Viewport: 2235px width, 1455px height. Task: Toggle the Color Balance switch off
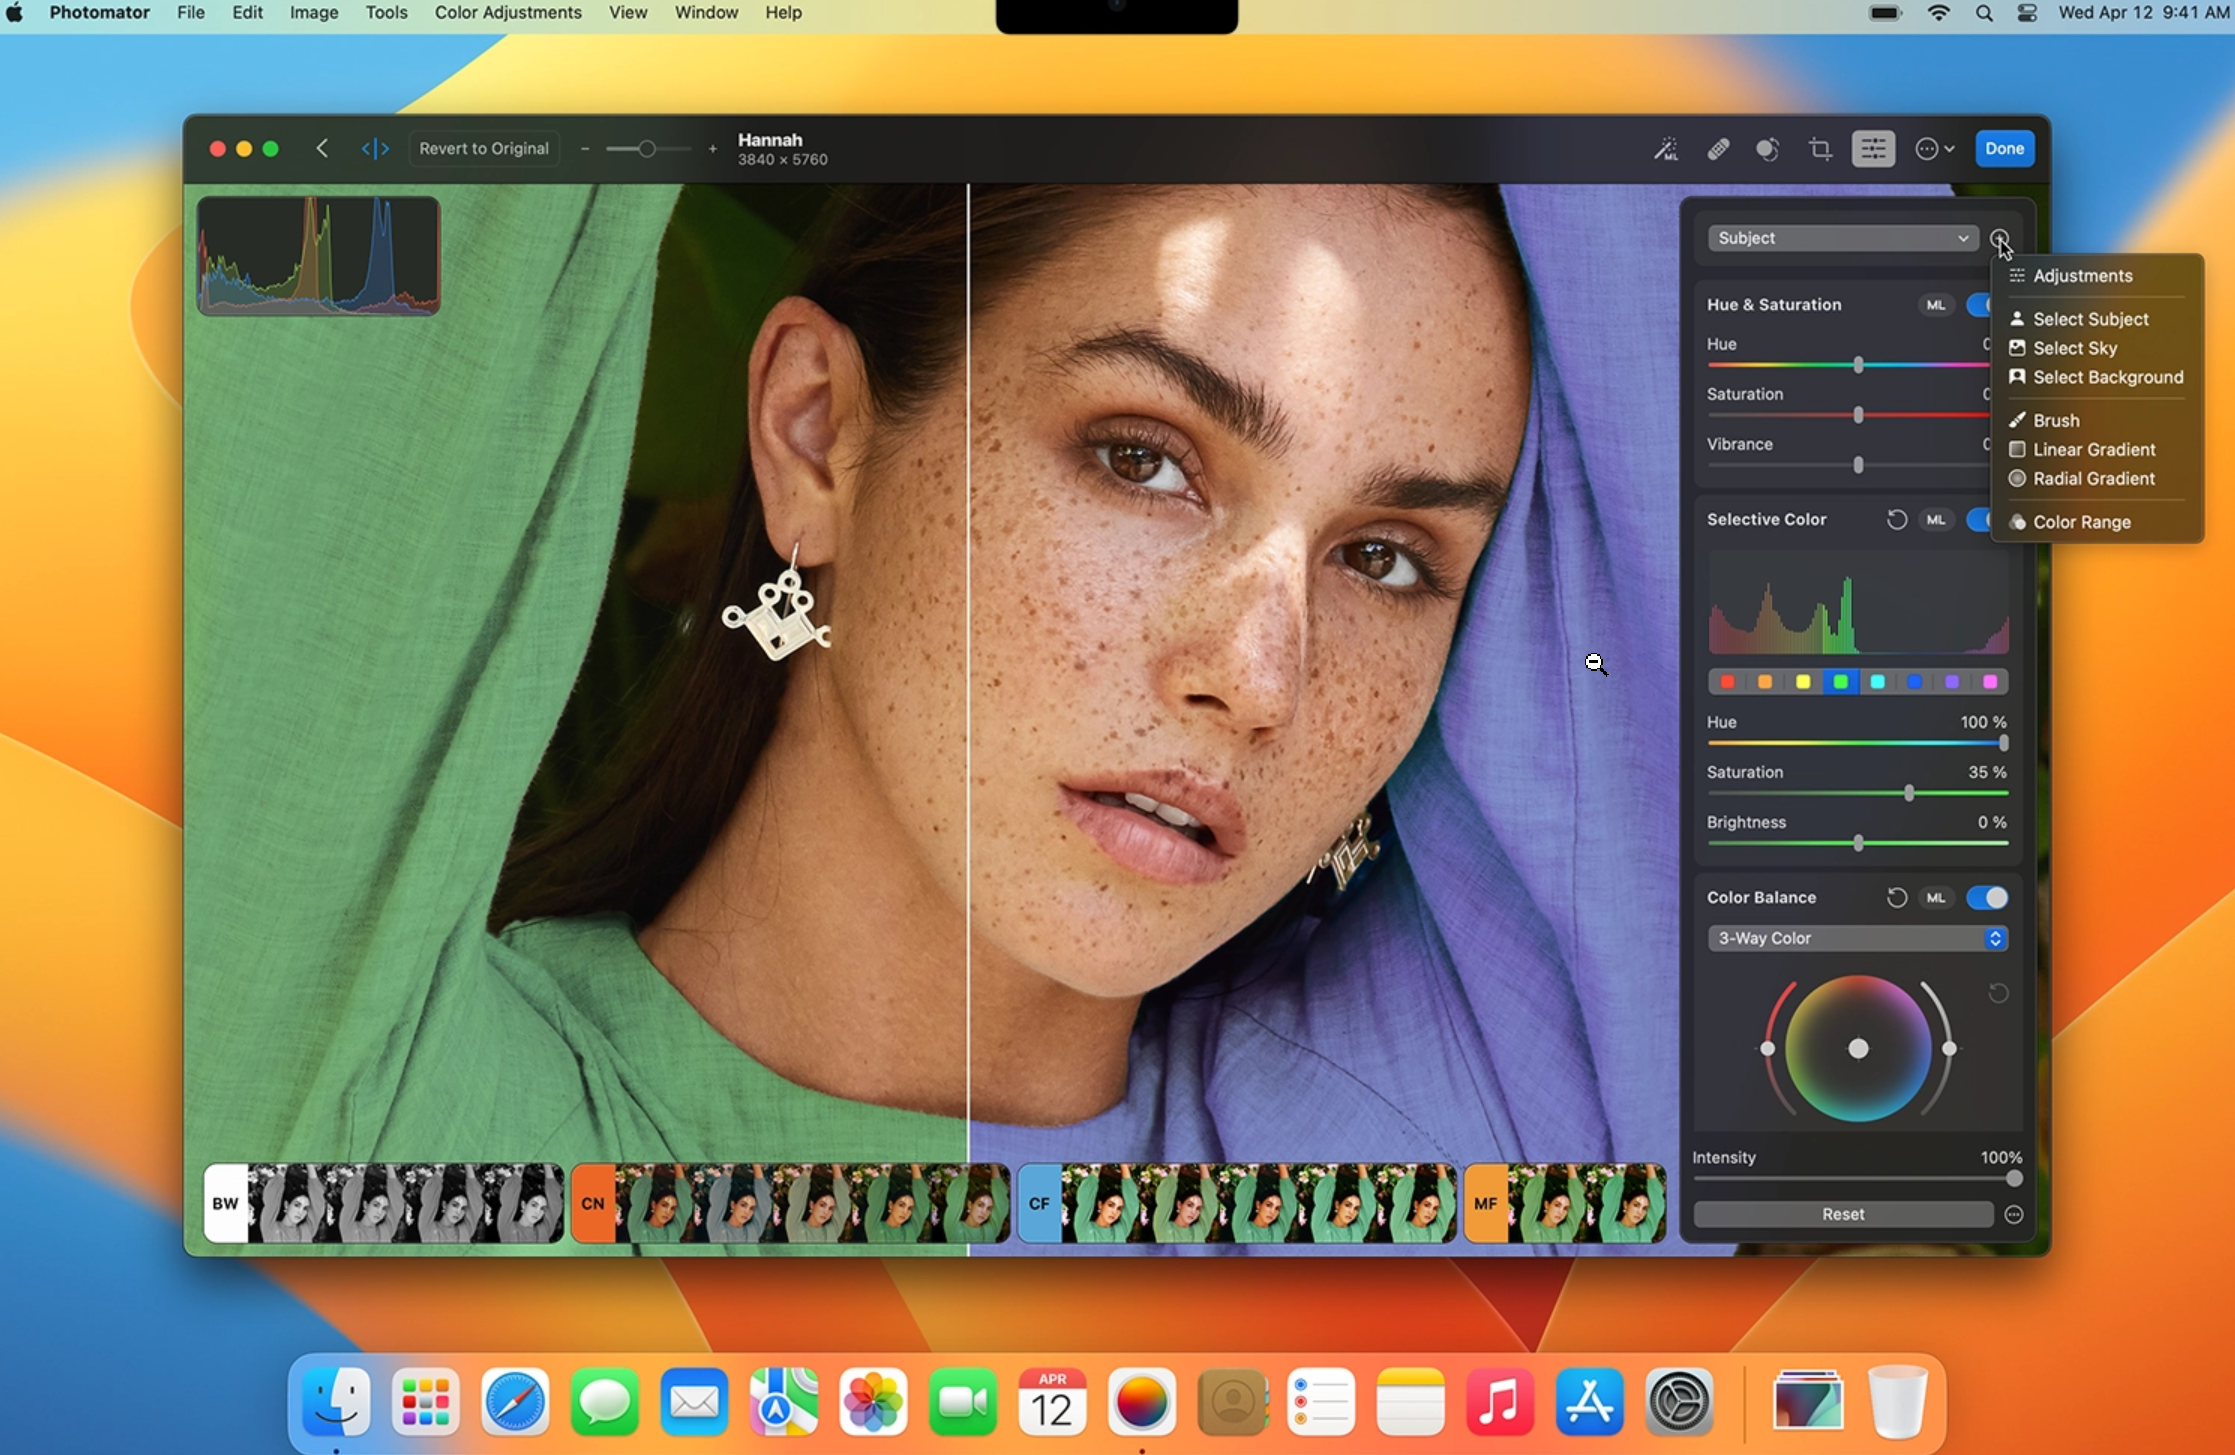(1986, 898)
